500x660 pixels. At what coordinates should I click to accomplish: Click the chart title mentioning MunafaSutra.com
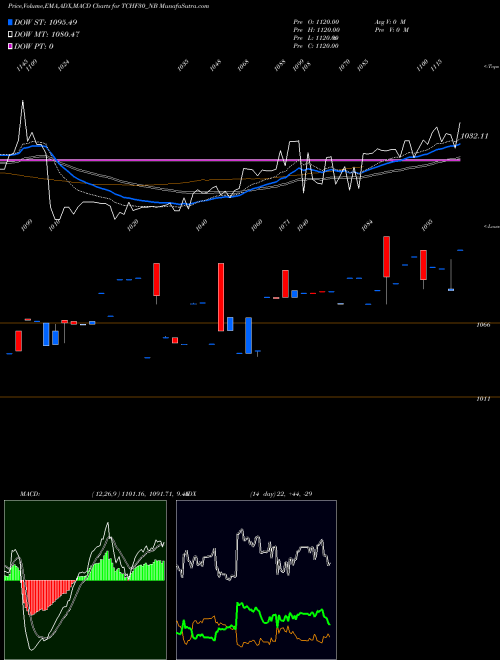[x=108, y=6]
